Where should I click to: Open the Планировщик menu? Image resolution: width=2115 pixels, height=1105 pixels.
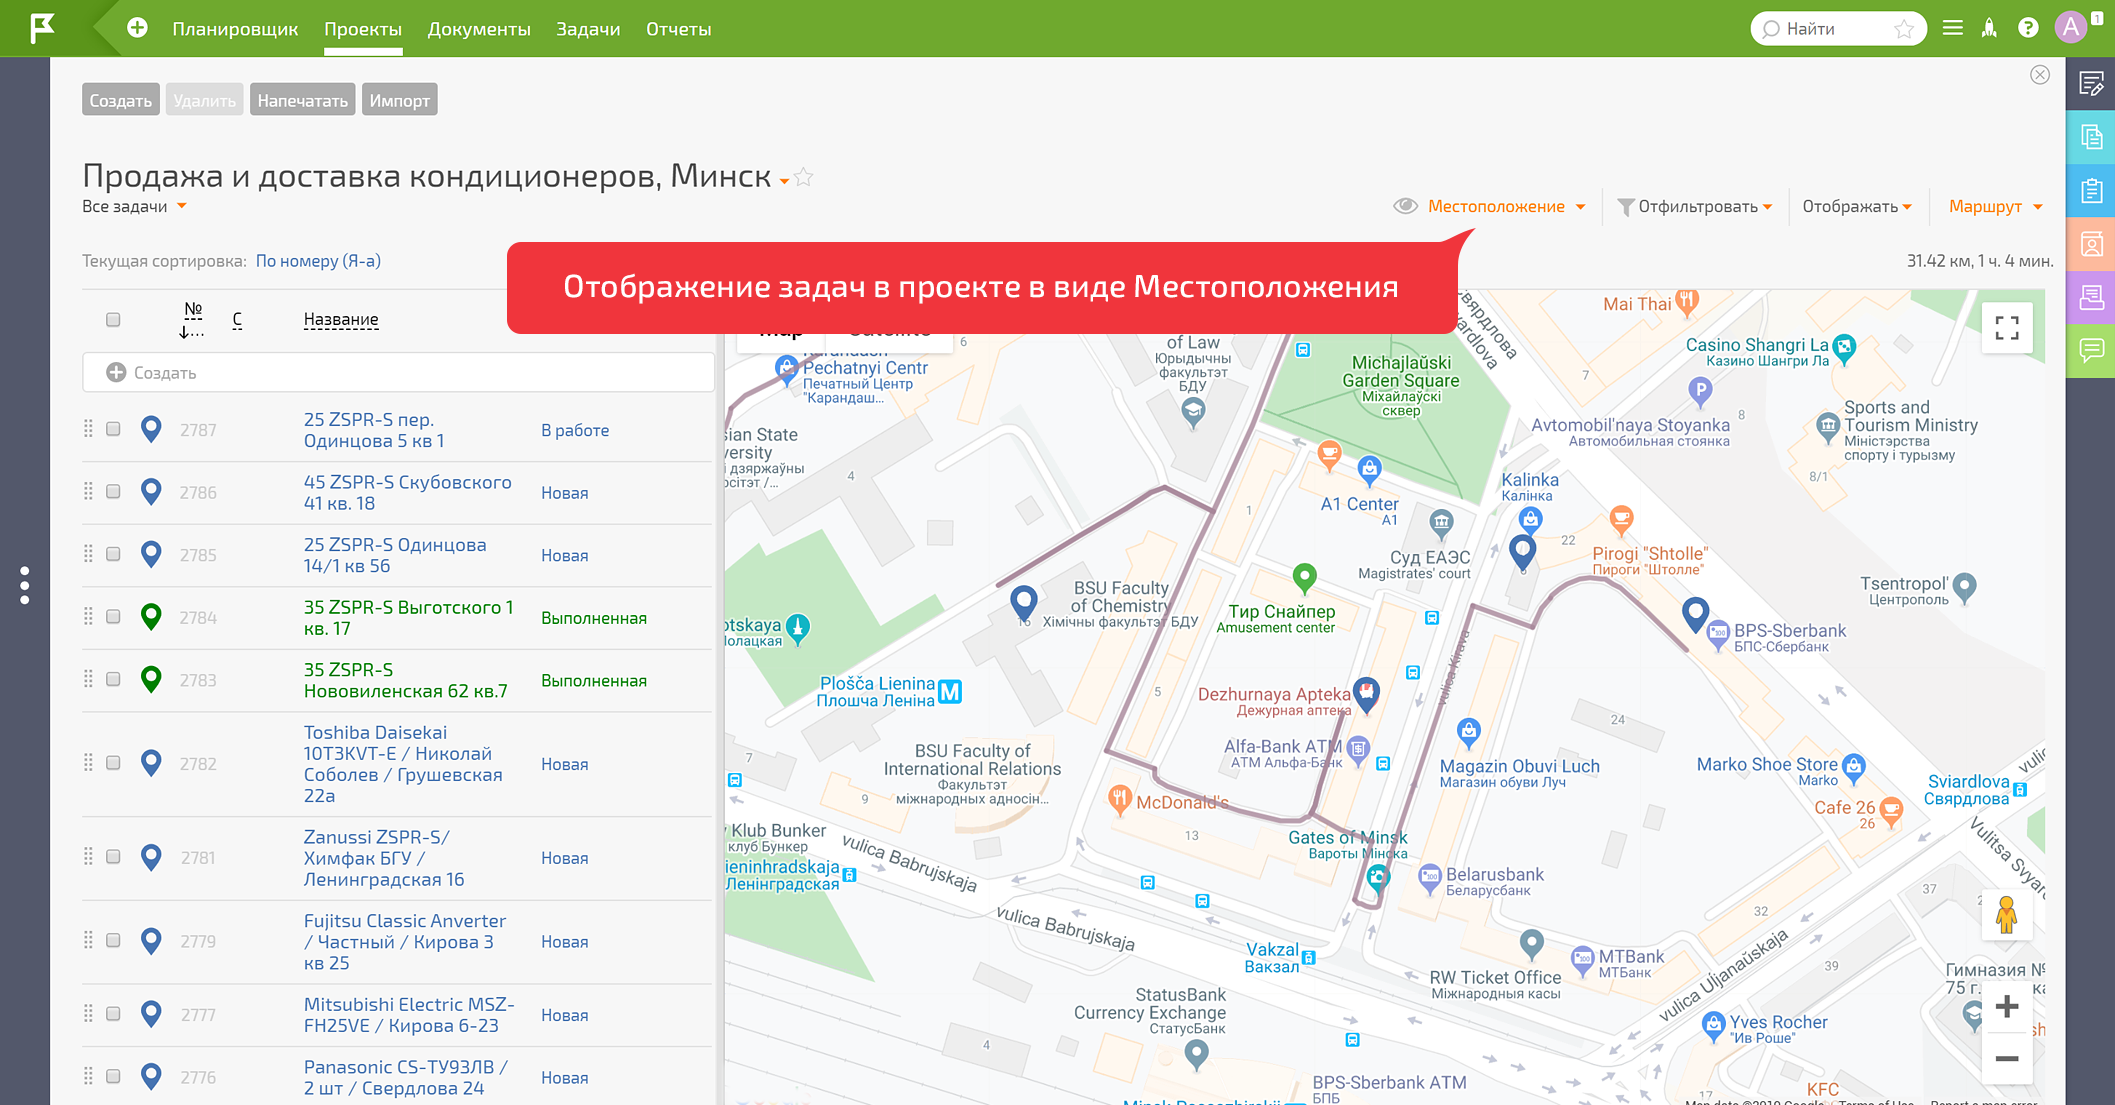(235, 29)
